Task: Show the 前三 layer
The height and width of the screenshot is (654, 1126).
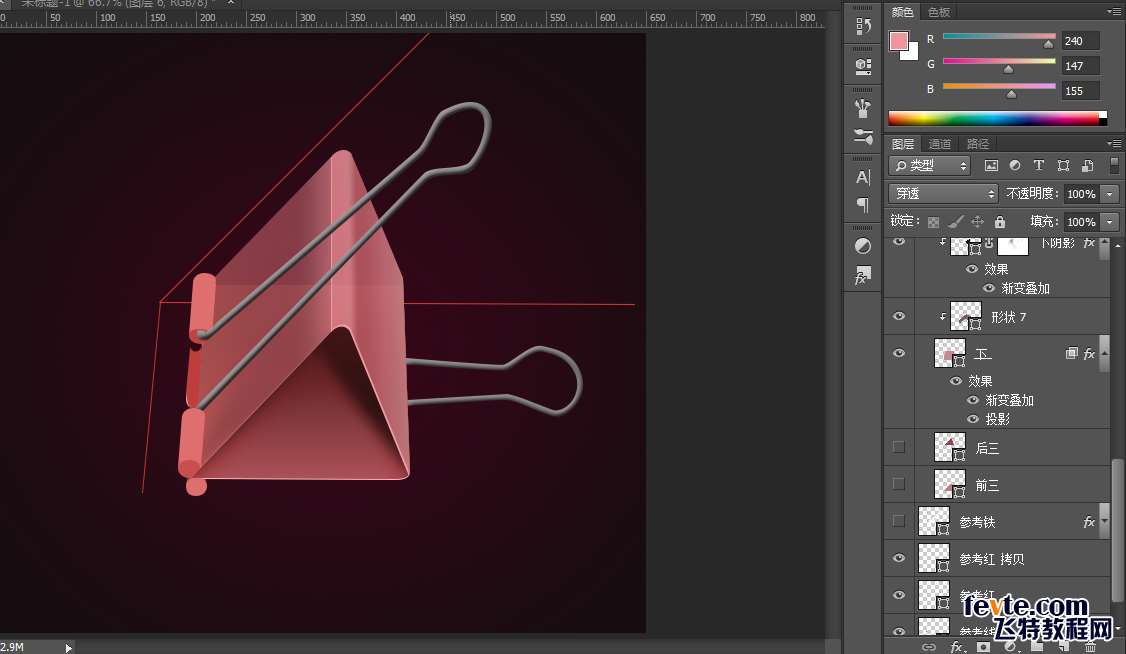Action: [x=898, y=484]
